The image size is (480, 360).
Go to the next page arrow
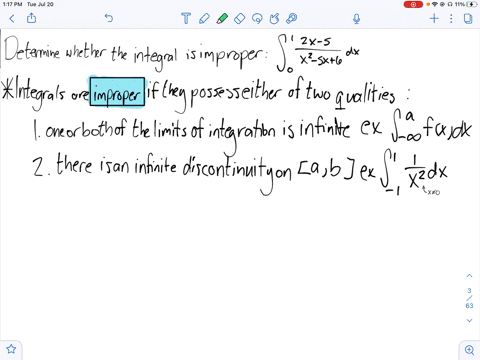(x=469, y=320)
